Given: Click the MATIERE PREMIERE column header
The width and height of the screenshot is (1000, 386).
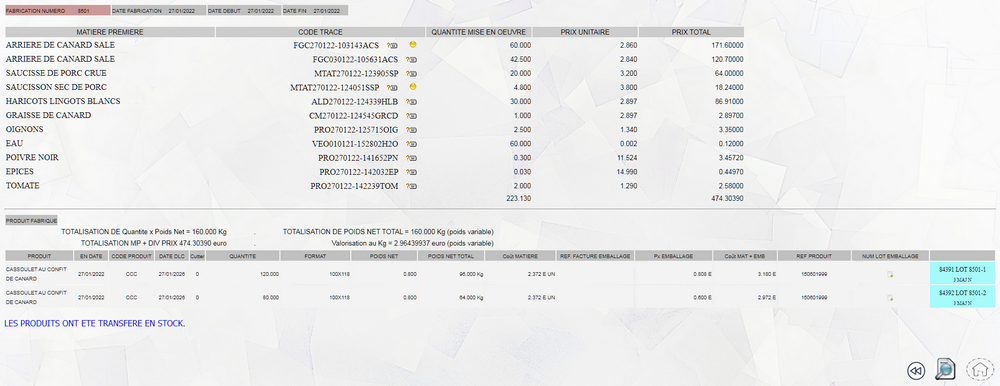Looking at the screenshot, I should pyautogui.click(x=110, y=32).
